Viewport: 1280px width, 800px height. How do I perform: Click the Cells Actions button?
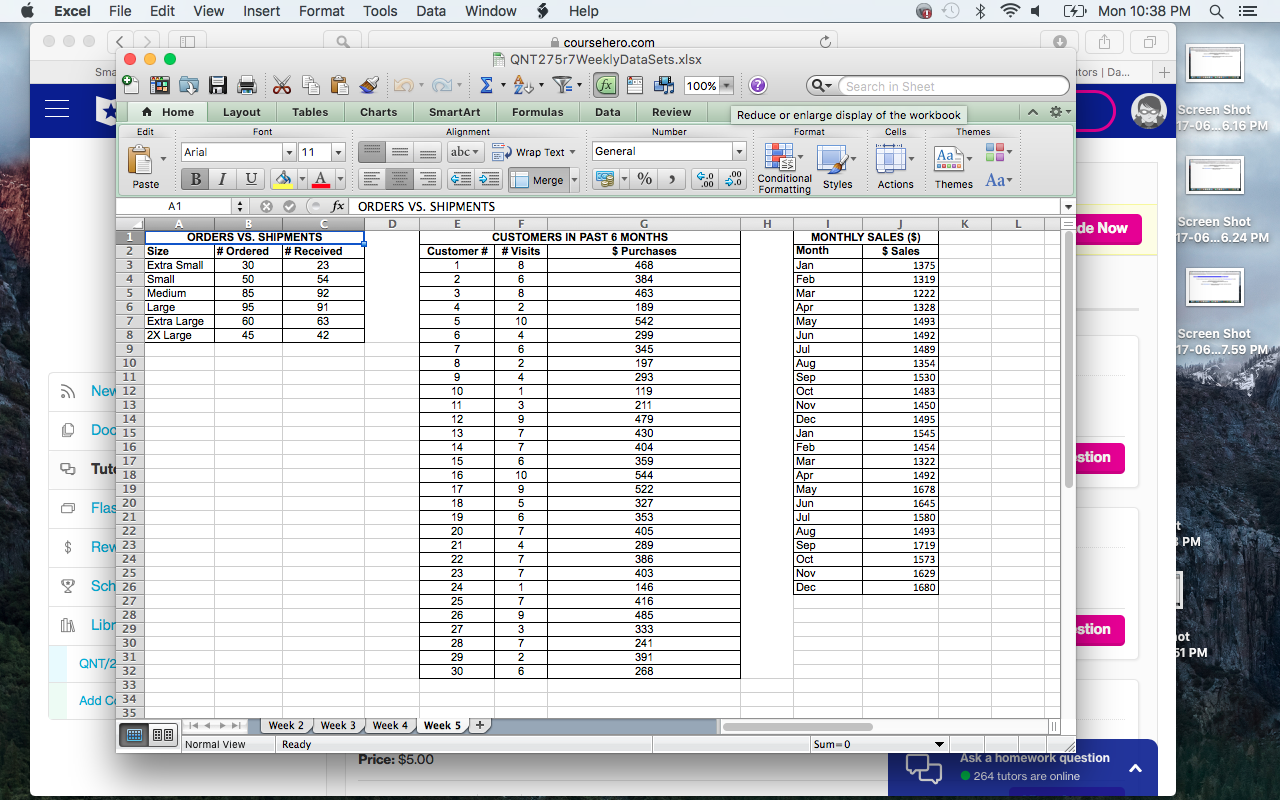point(895,167)
